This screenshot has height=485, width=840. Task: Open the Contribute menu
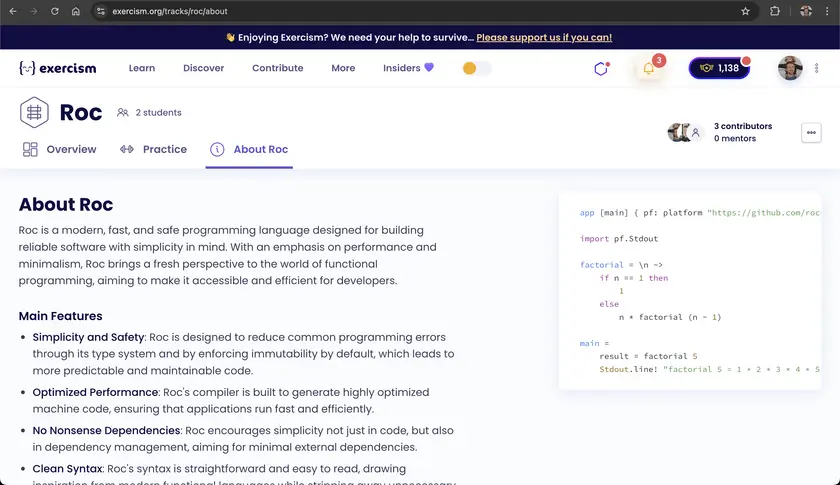tap(278, 68)
